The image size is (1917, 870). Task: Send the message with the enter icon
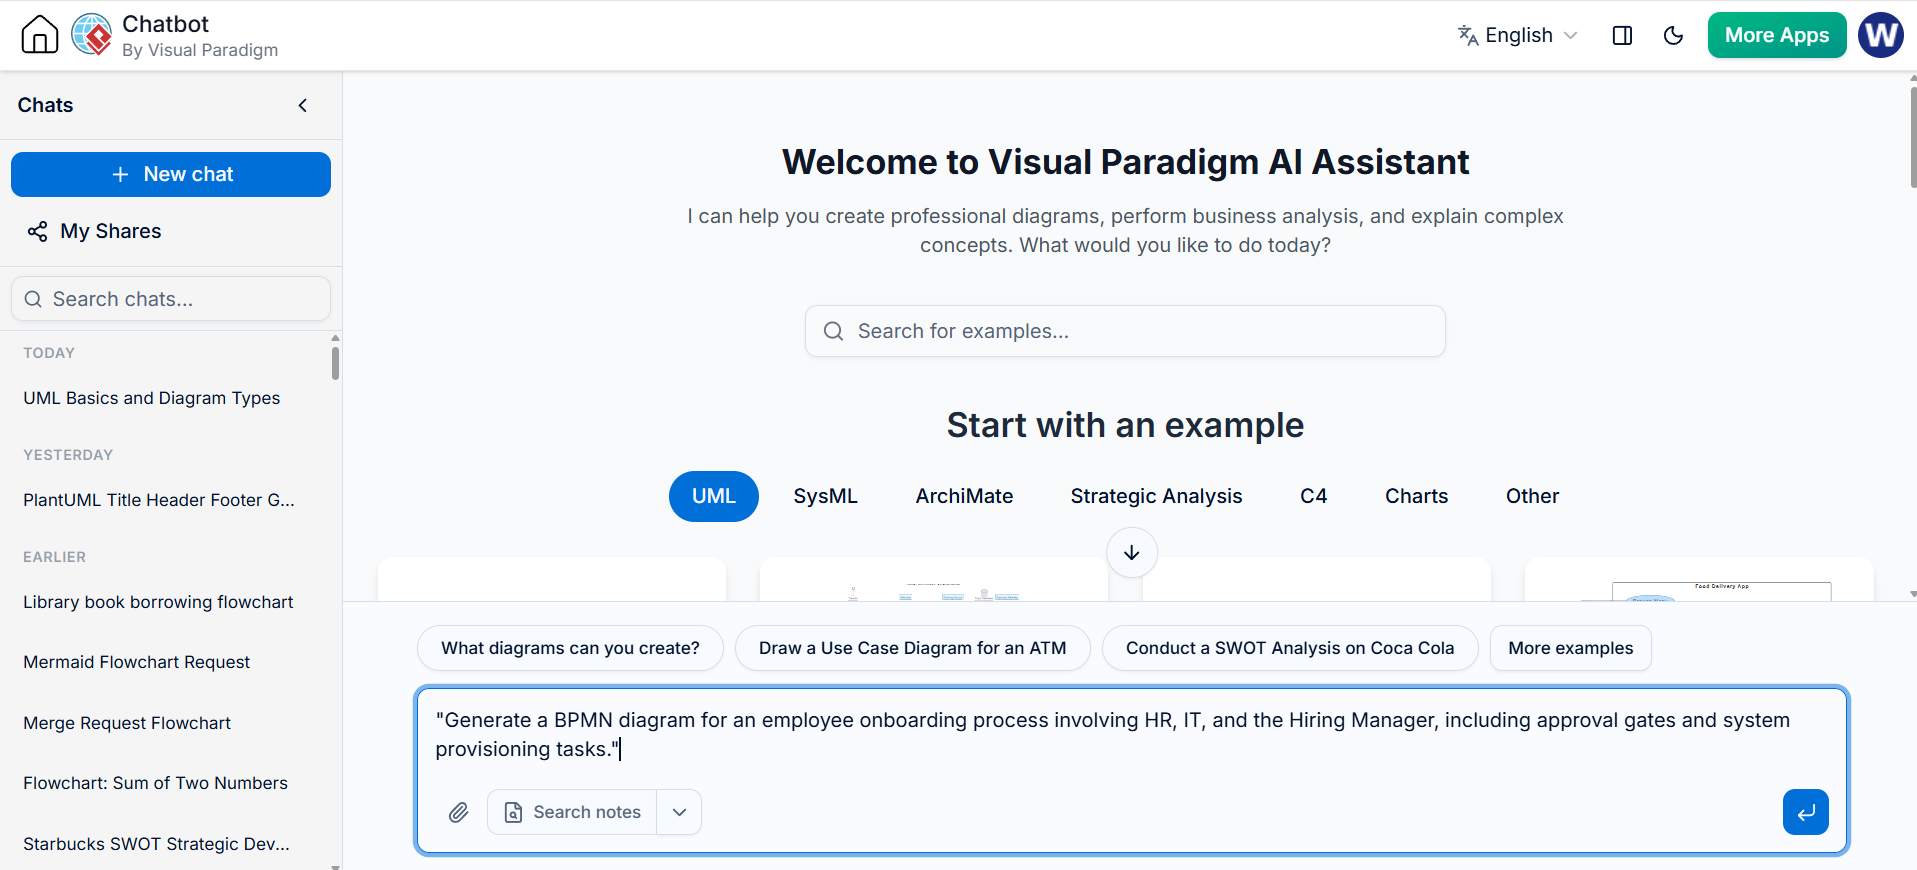[1805, 812]
